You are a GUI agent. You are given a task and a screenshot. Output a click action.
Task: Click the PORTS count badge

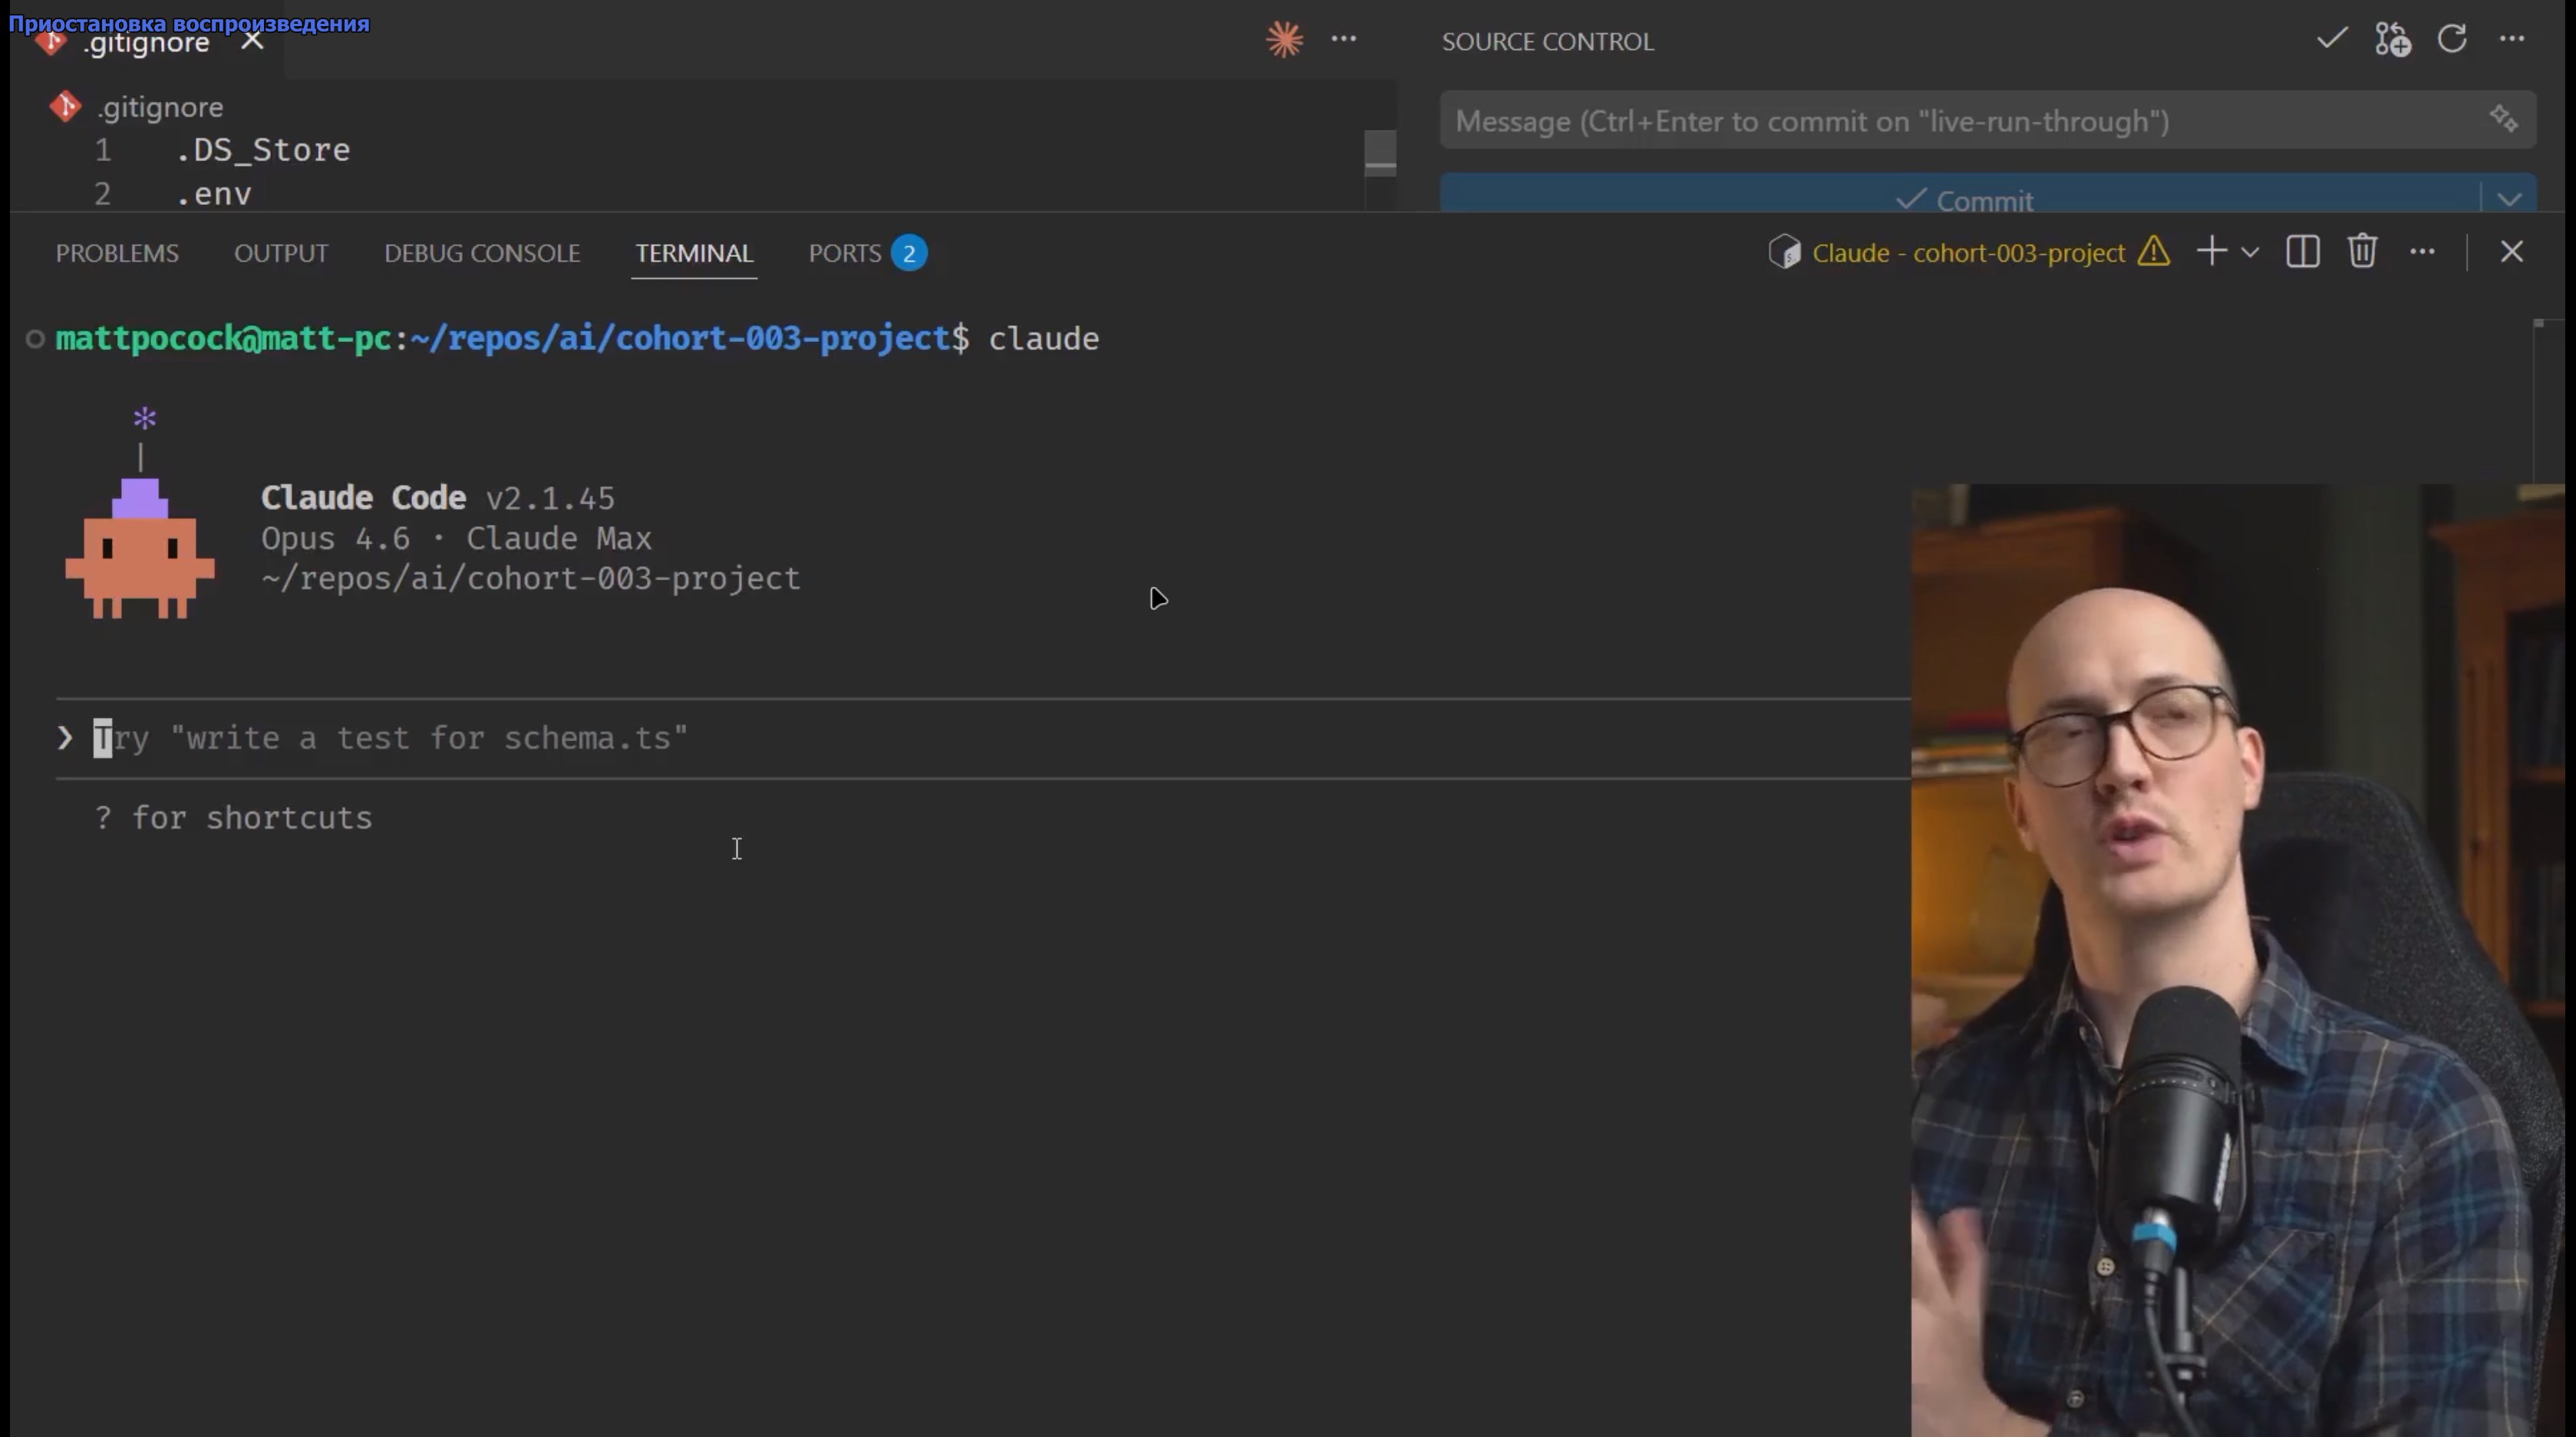click(x=909, y=253)
